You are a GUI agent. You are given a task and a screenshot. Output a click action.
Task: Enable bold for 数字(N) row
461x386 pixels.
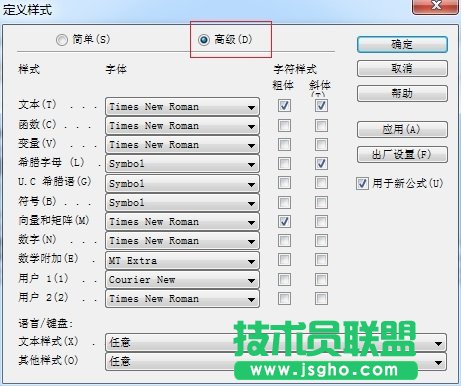click(x=284, y=240)
